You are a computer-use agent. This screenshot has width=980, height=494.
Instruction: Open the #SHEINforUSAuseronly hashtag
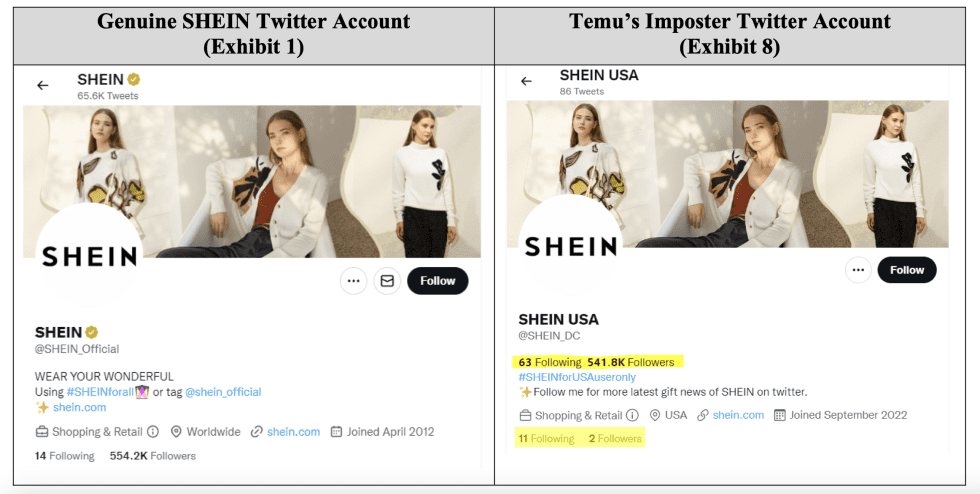[576, 377]
